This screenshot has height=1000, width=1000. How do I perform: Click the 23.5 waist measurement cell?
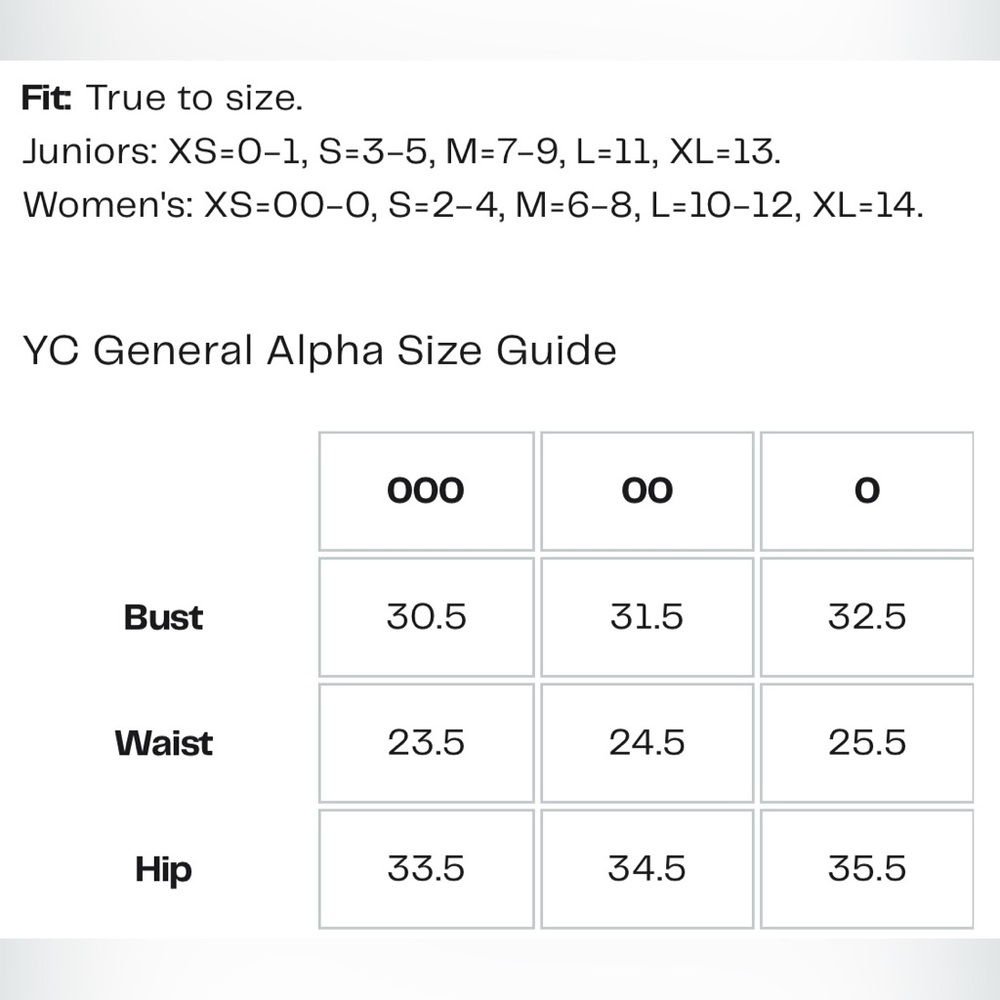[426, 743]
